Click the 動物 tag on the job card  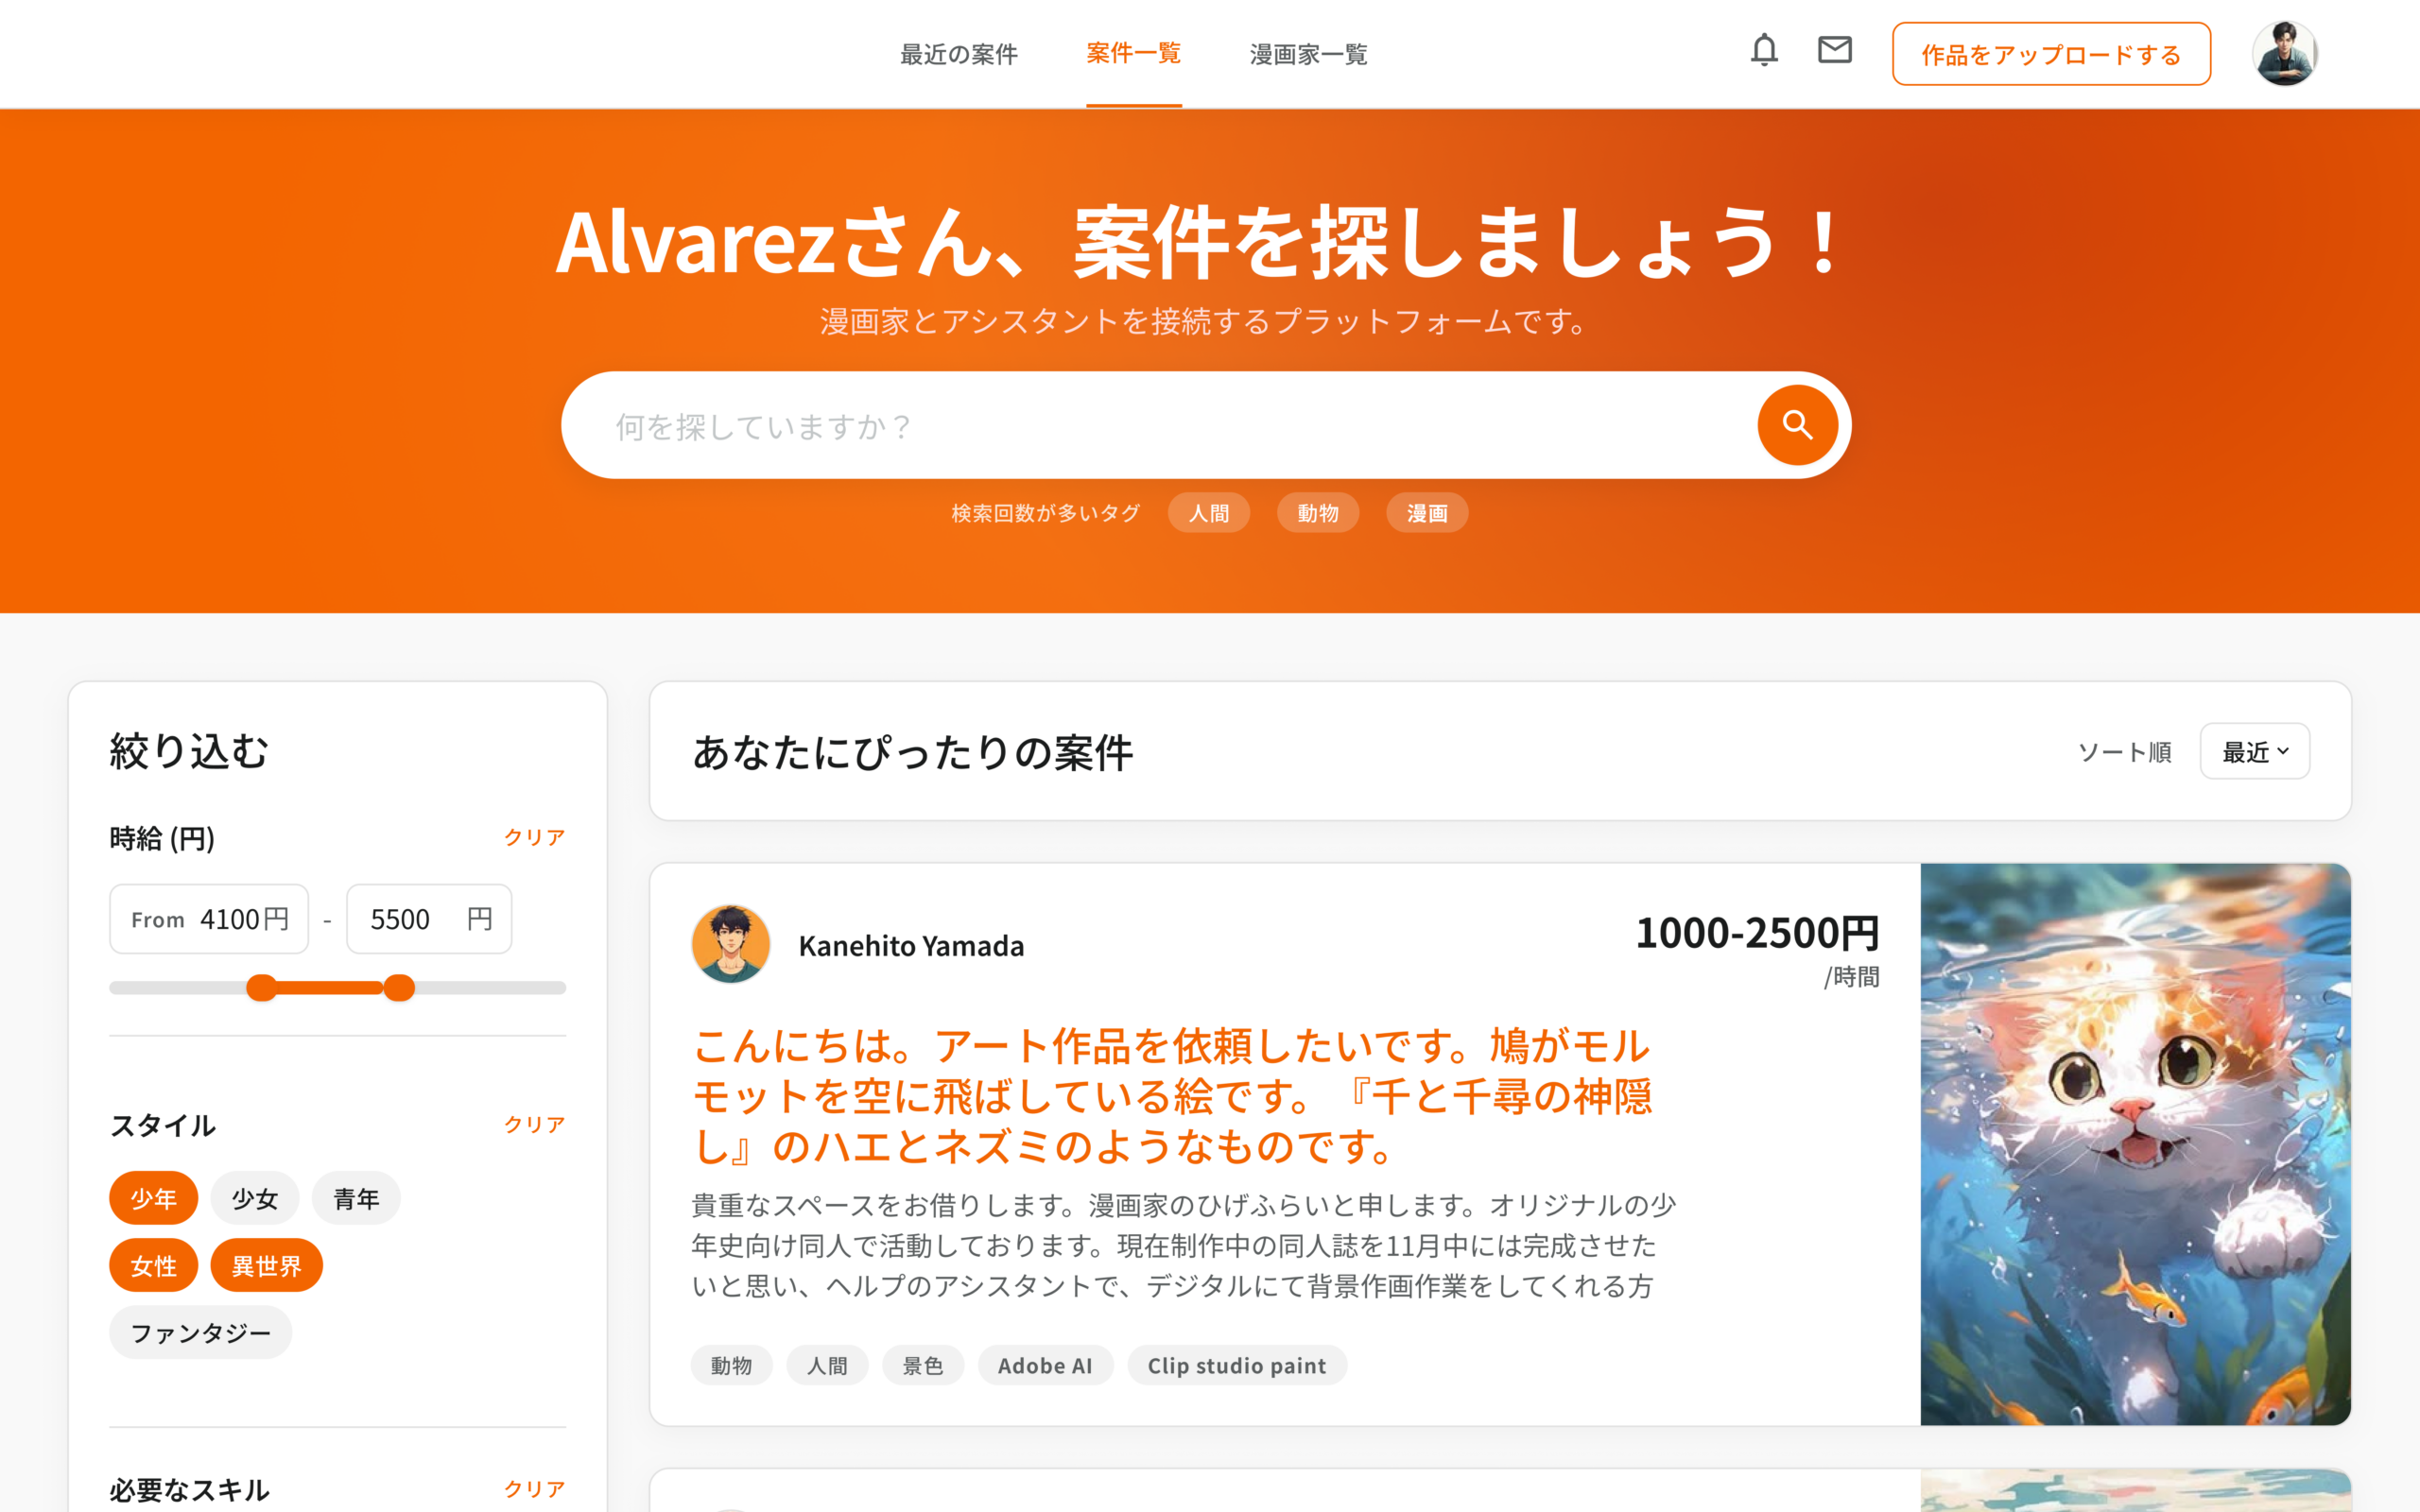731,1366
